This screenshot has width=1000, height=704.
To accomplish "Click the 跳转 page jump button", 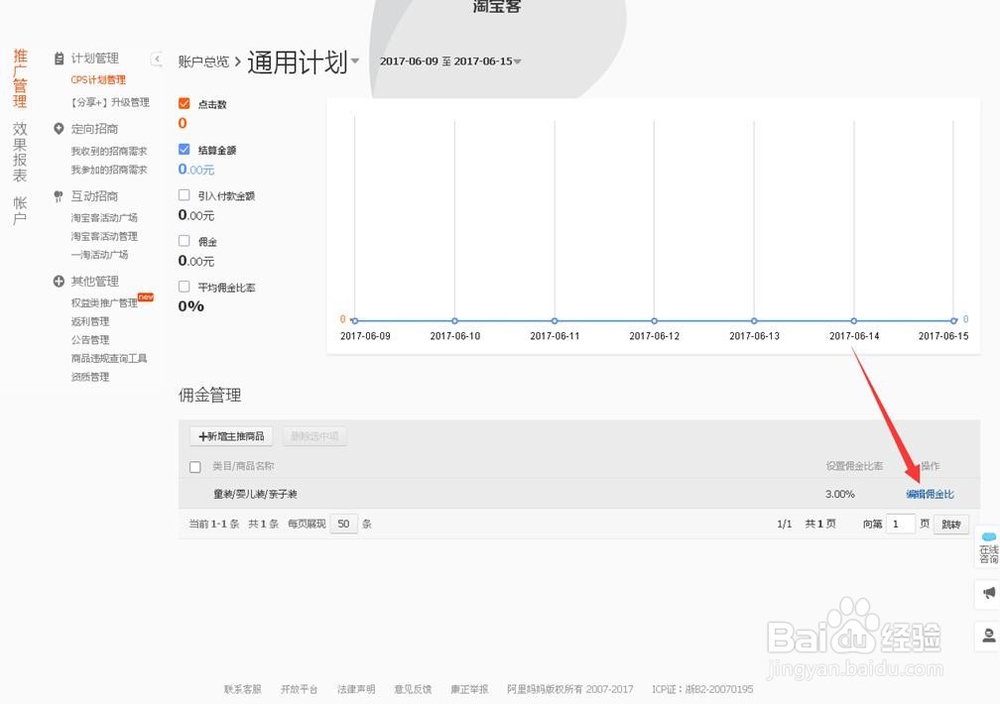I will [951, 524].
